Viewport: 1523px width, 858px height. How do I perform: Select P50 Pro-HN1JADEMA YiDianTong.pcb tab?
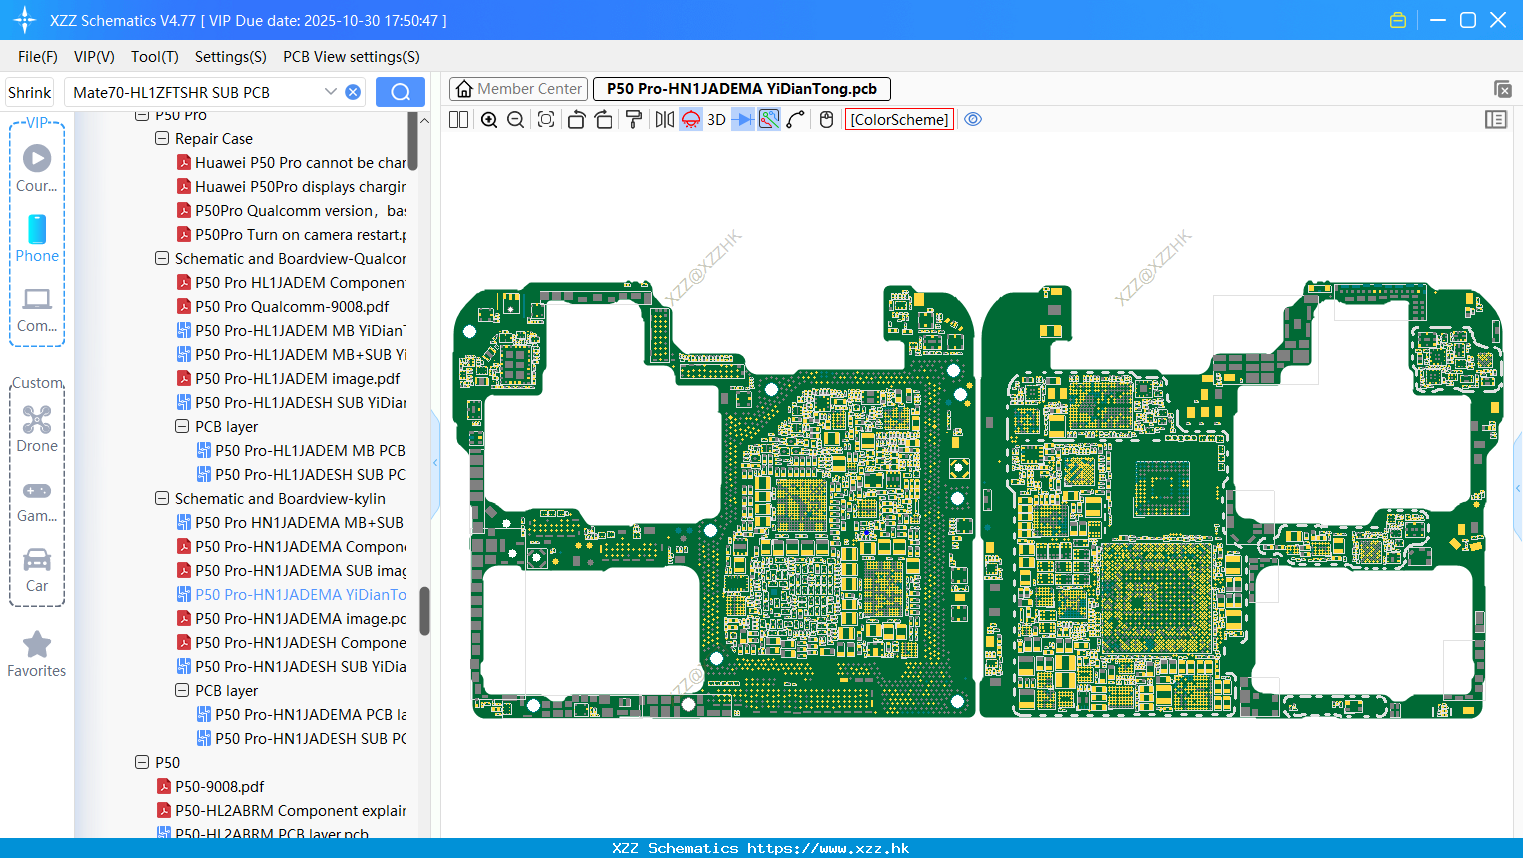[741, 89]
